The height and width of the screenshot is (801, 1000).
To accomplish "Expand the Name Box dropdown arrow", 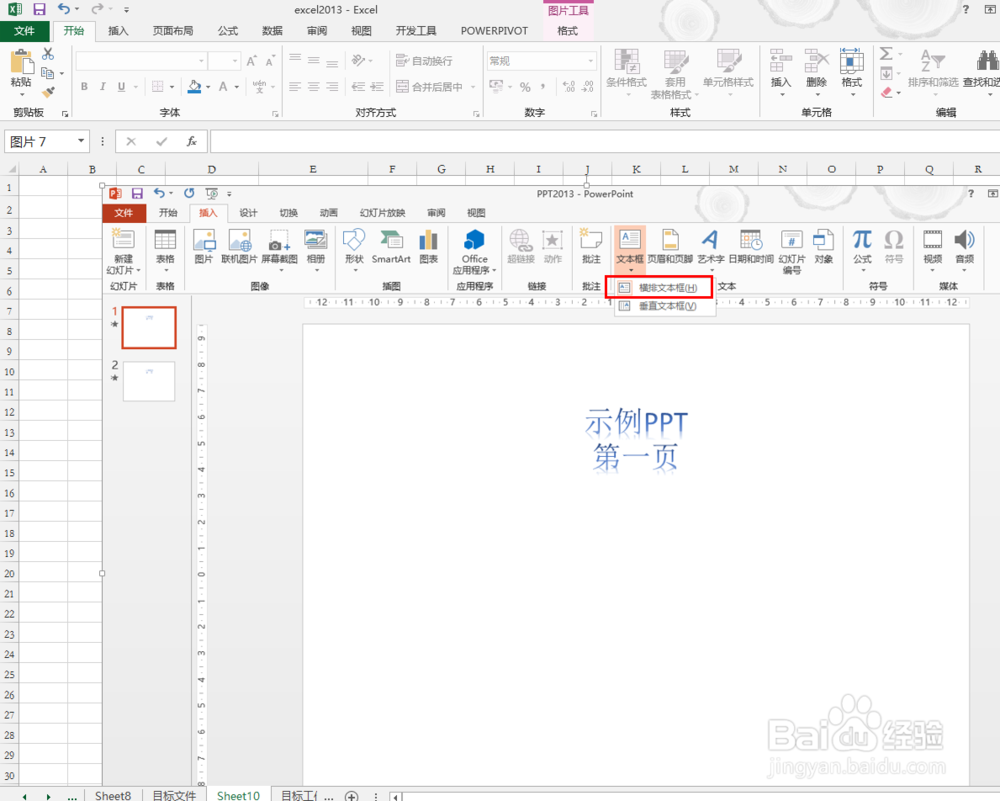I will [81, 141].
